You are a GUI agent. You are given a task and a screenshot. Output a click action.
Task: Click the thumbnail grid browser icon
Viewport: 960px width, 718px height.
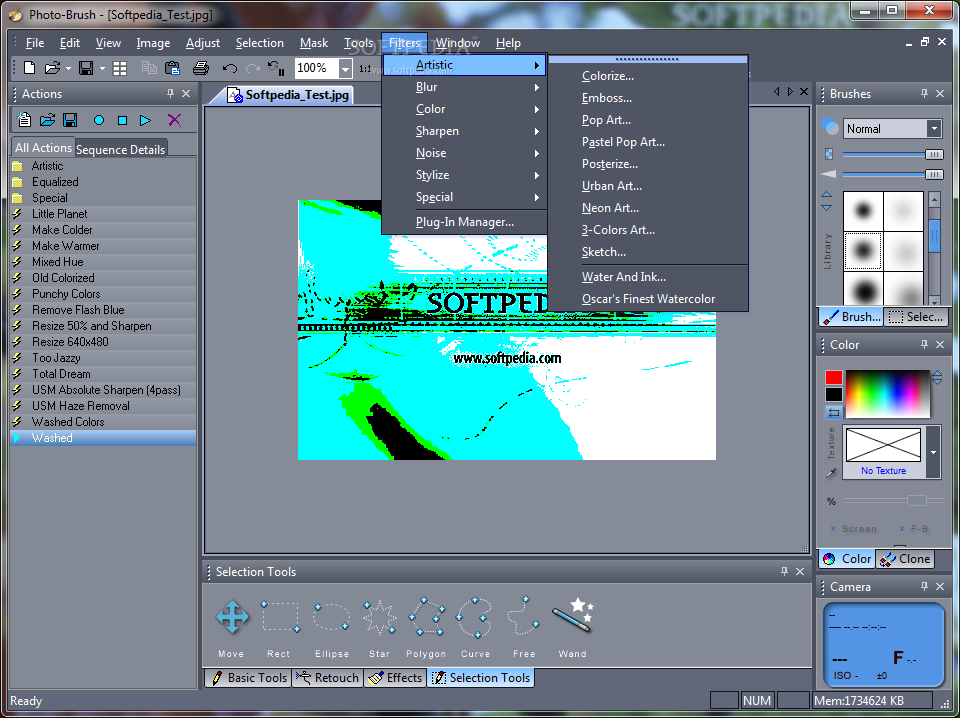click(x=120, y=68)
